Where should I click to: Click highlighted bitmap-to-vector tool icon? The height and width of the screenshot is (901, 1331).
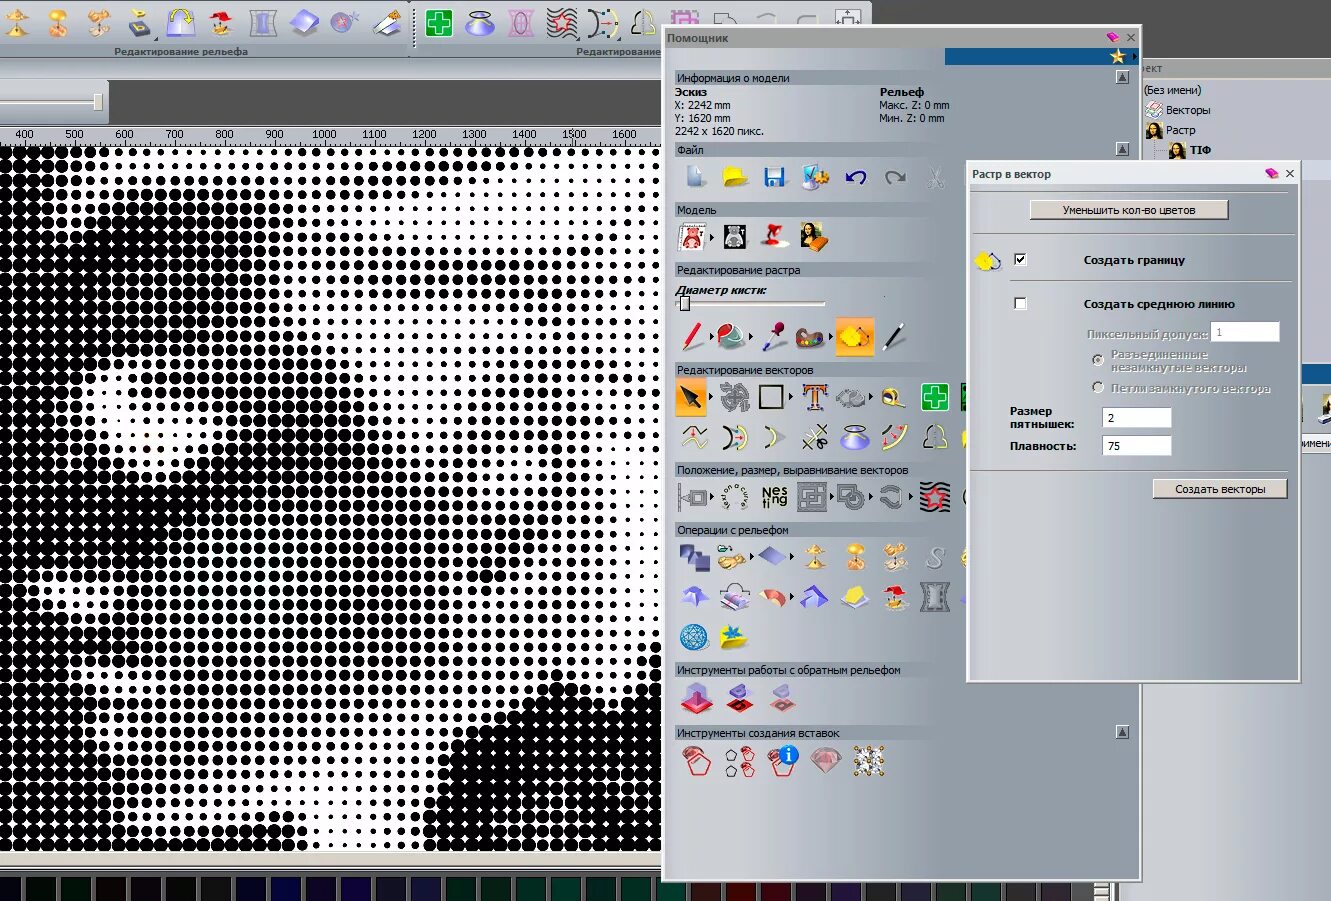(854, 337)
